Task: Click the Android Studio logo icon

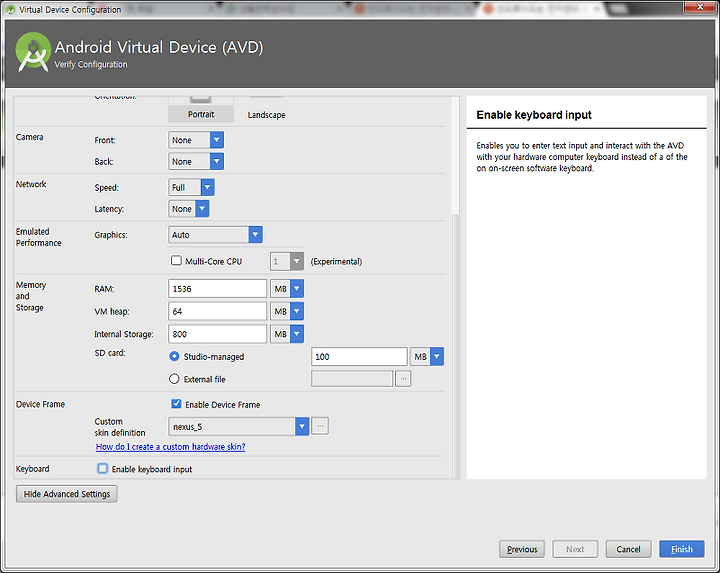Action: [x=33, y=52]
